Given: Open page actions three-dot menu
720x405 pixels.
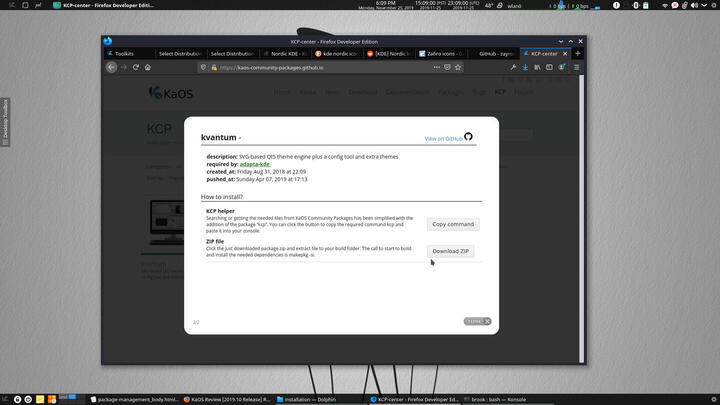Looking at the screenshot, I should click(x=436, y=68).
